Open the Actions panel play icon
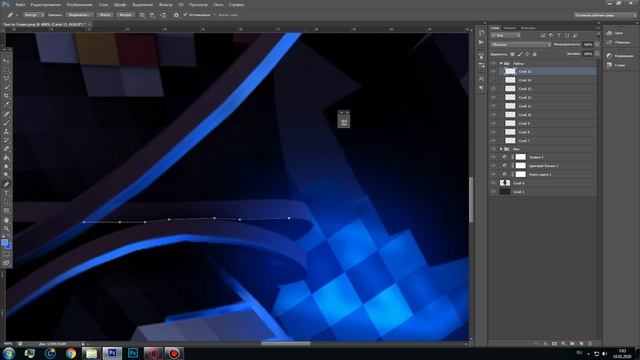 tap(481, 42)
